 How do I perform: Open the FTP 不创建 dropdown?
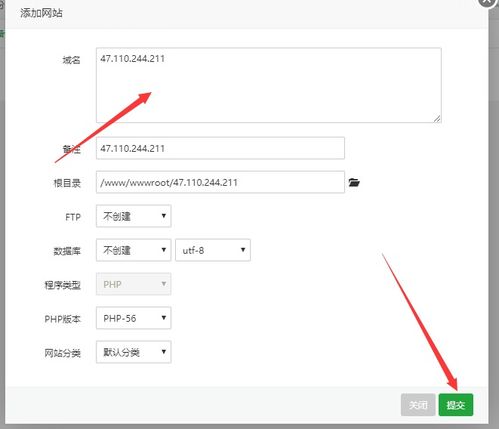(x=134, y=216)
